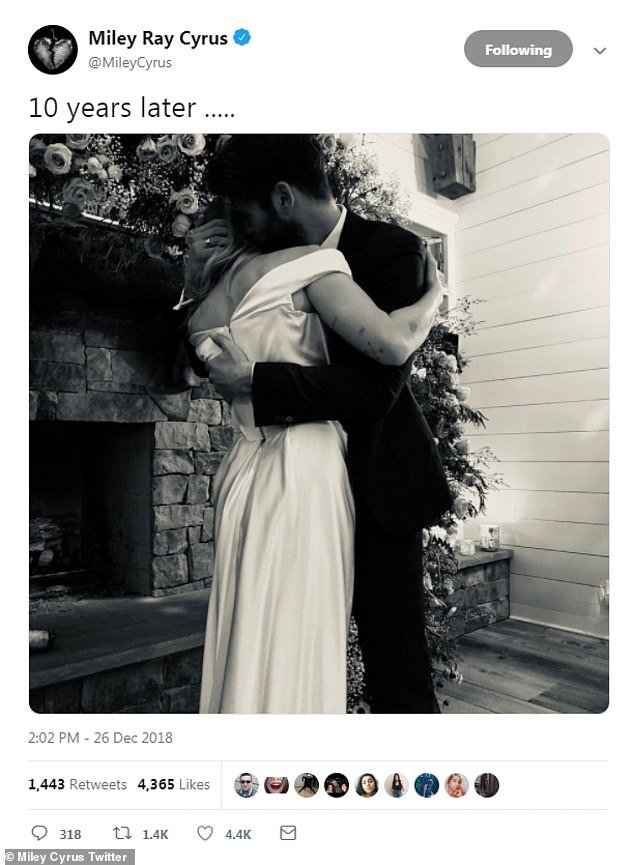
Task: Open the last liker avatar in the row
Action: [x=486, y=785]
